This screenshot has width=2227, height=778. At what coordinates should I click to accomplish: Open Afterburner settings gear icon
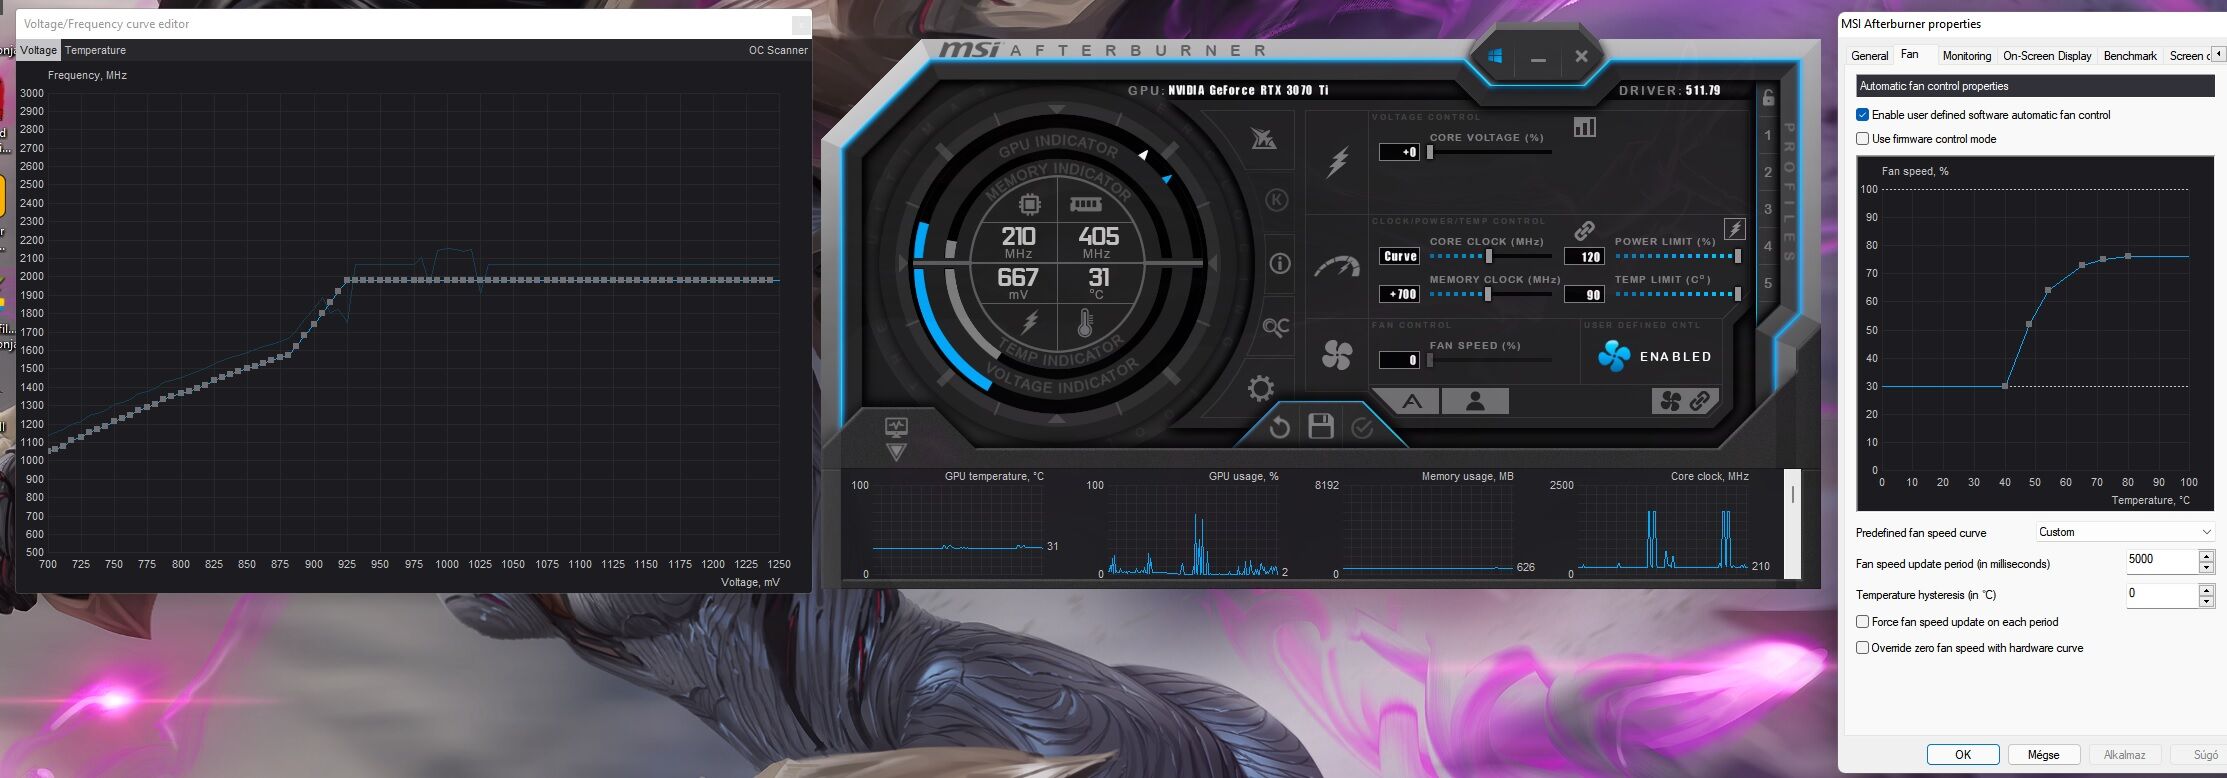pyautogui.click(x=1261, y=389)
